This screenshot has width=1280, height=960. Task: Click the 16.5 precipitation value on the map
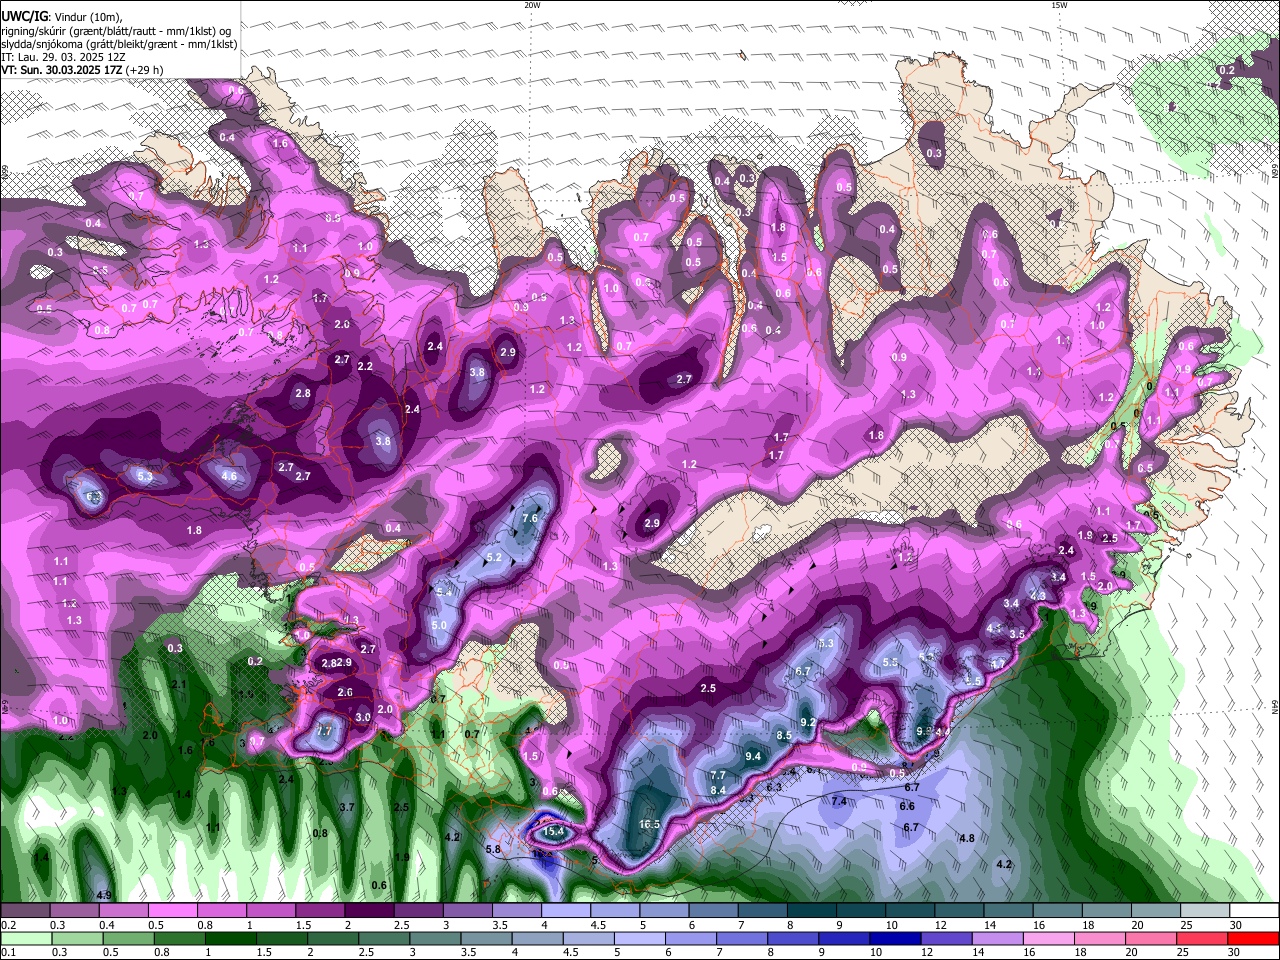click(649, 824)
